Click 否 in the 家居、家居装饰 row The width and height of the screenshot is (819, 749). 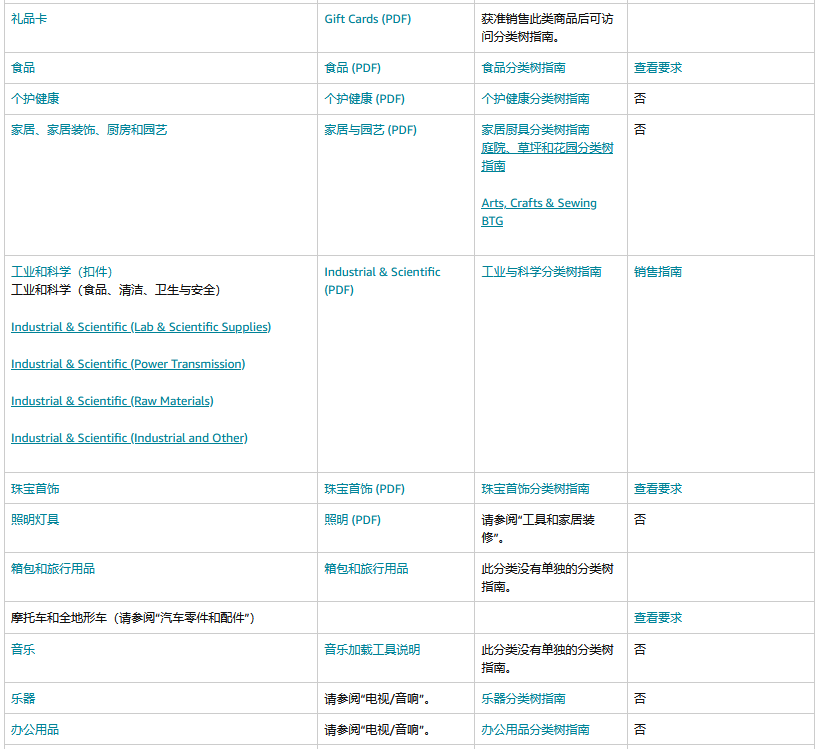click(640, 130)
